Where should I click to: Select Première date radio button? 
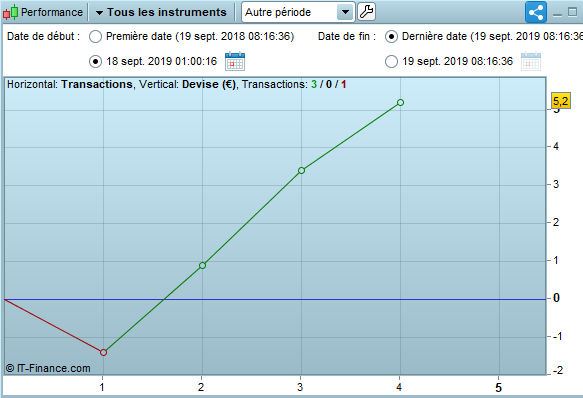click(x=96, y=36)
